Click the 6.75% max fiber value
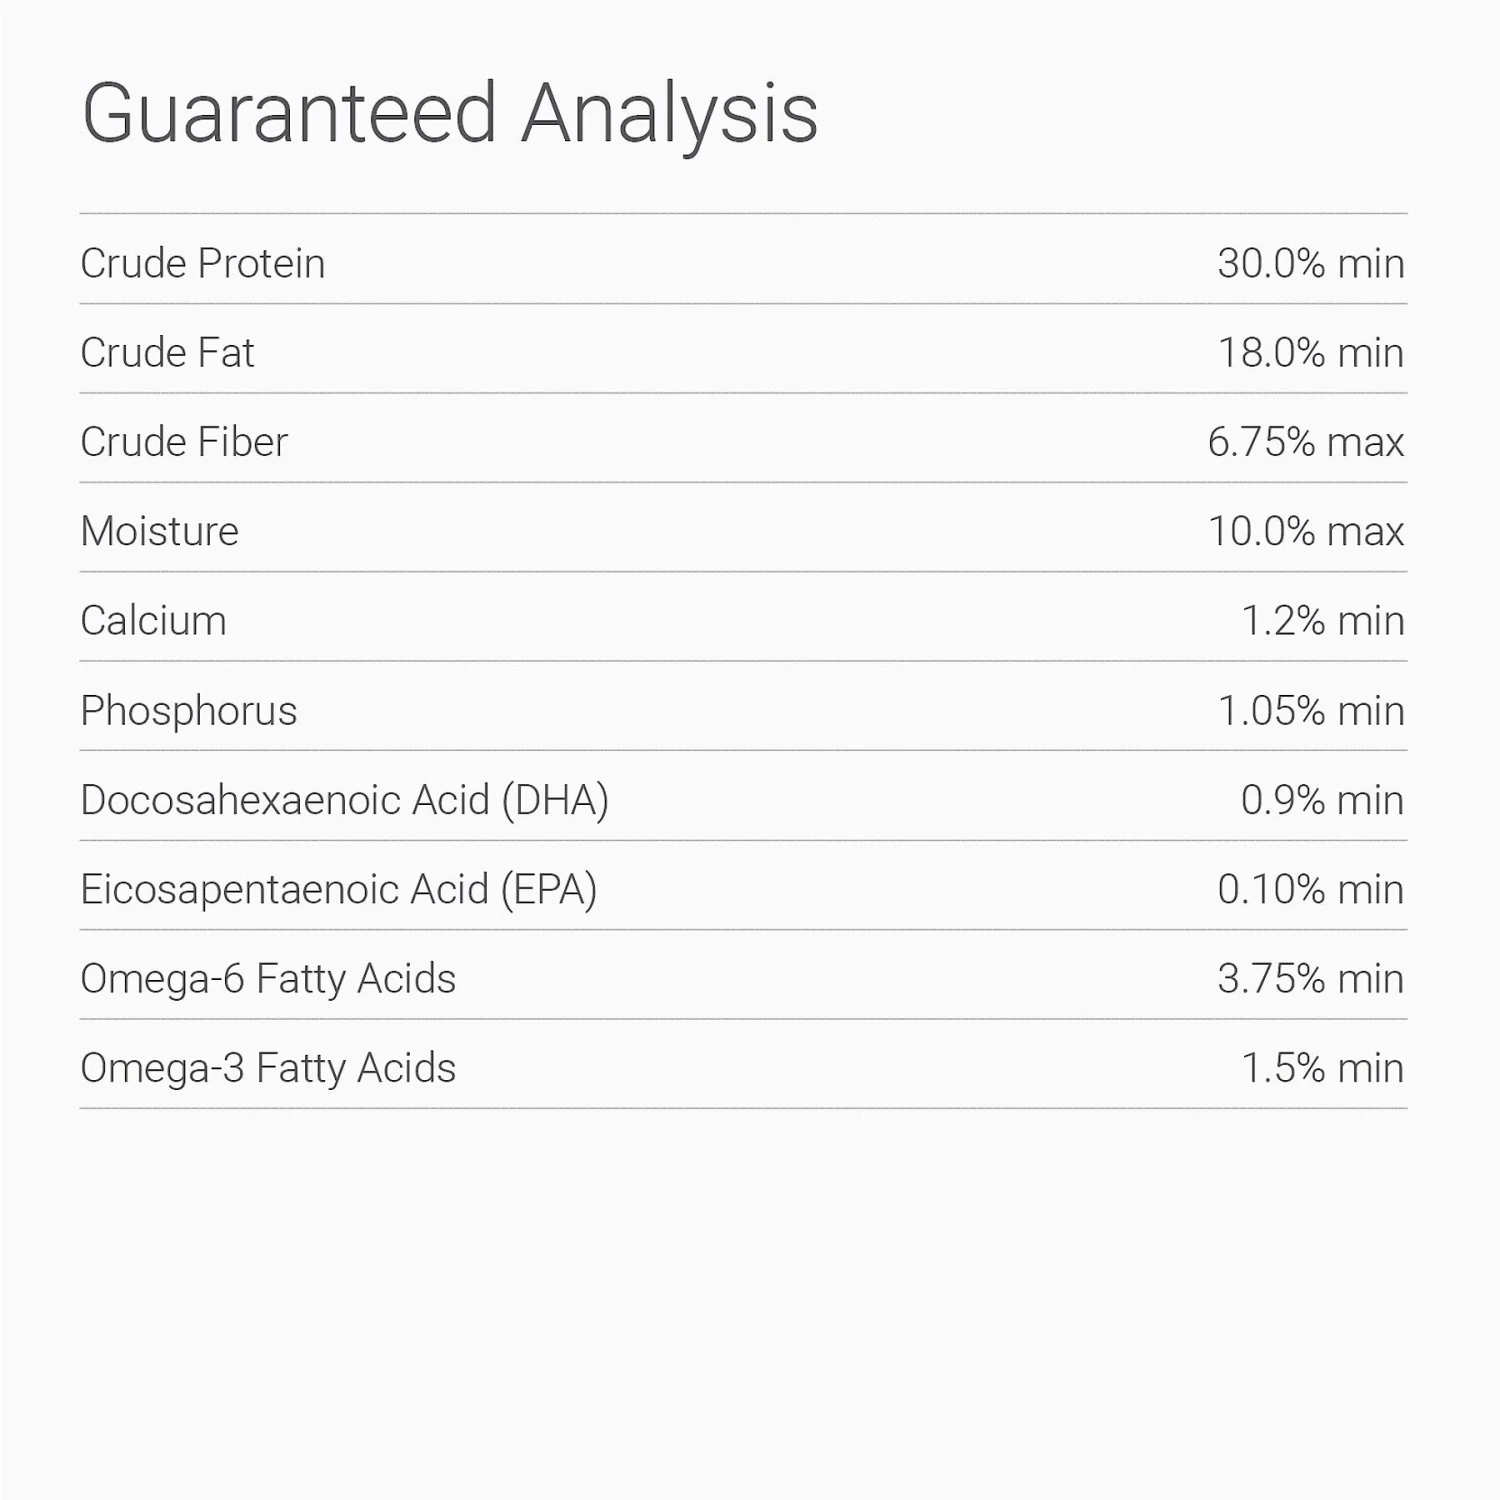The width and height of the screenshot is (1500, 1500). pyautogui.click(x=1305, y=442)
